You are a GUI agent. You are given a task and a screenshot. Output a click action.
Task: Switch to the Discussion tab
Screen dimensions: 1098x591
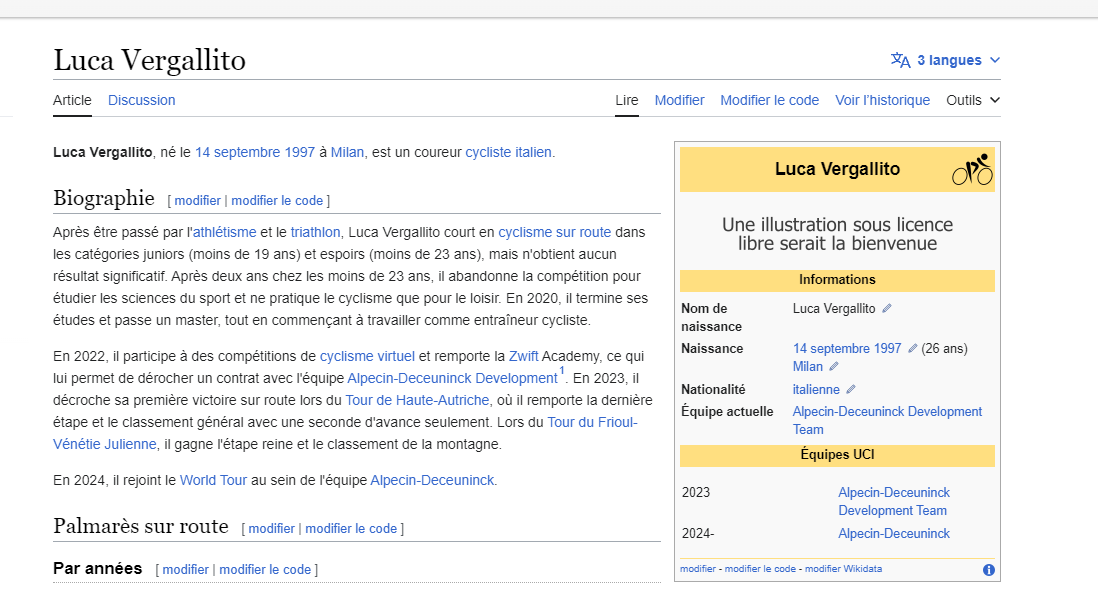pyautogui.click(x=141, y=100)
